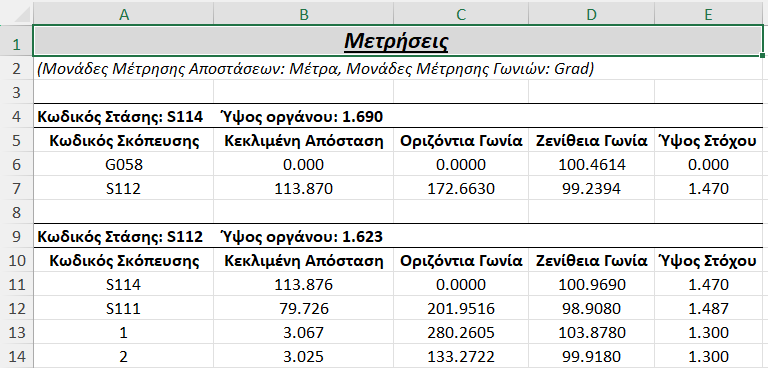Click the horizontal angle value 172.6630

[x=461, y=188]
